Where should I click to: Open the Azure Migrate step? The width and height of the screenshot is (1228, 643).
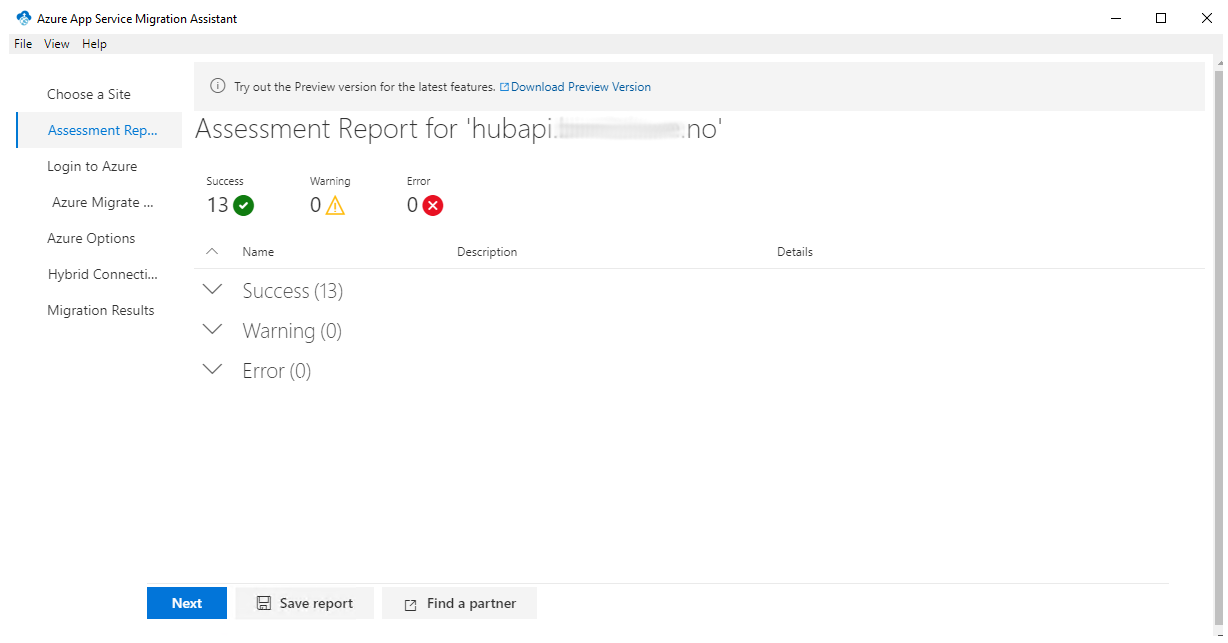point(103,202)
